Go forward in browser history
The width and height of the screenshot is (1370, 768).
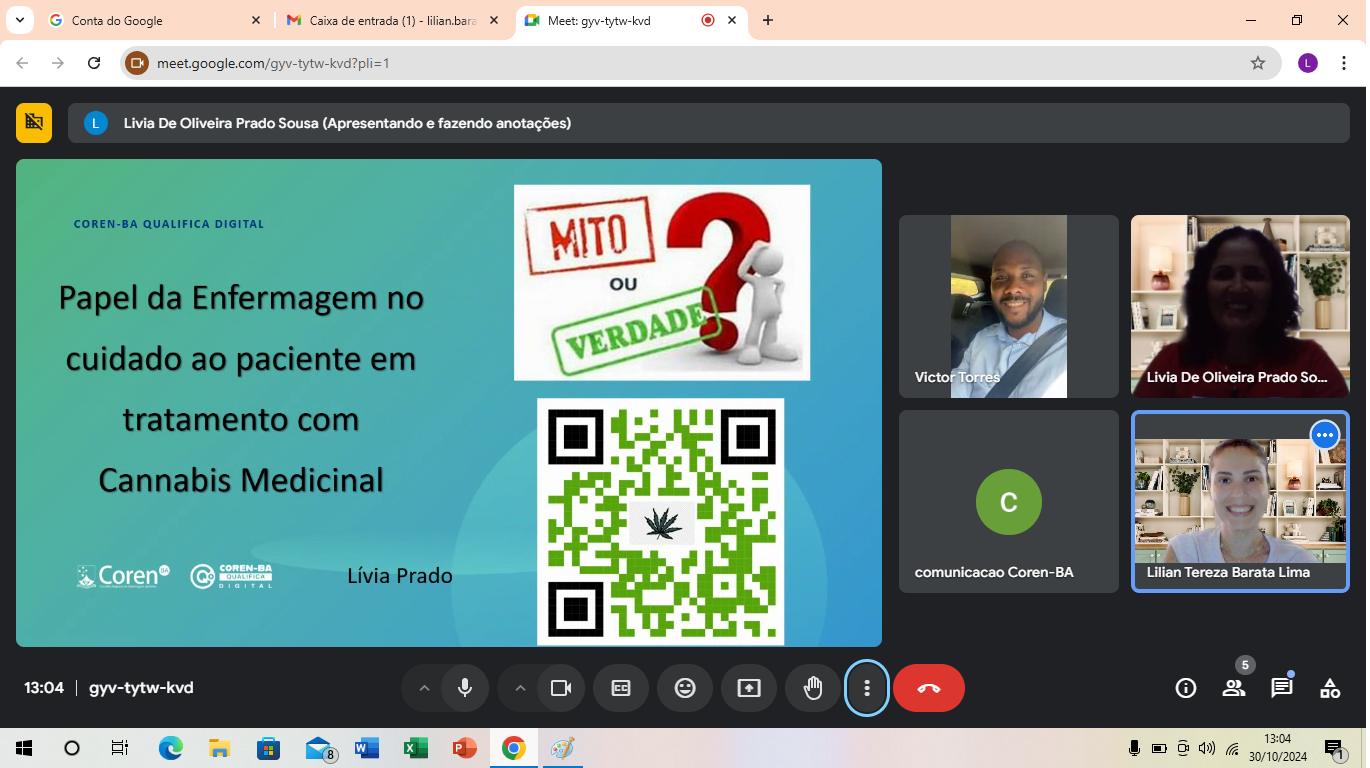(x=58, y=63)
